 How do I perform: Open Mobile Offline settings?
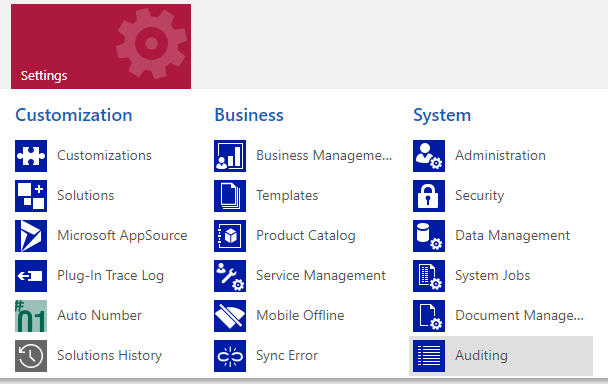tap(300, 315)
